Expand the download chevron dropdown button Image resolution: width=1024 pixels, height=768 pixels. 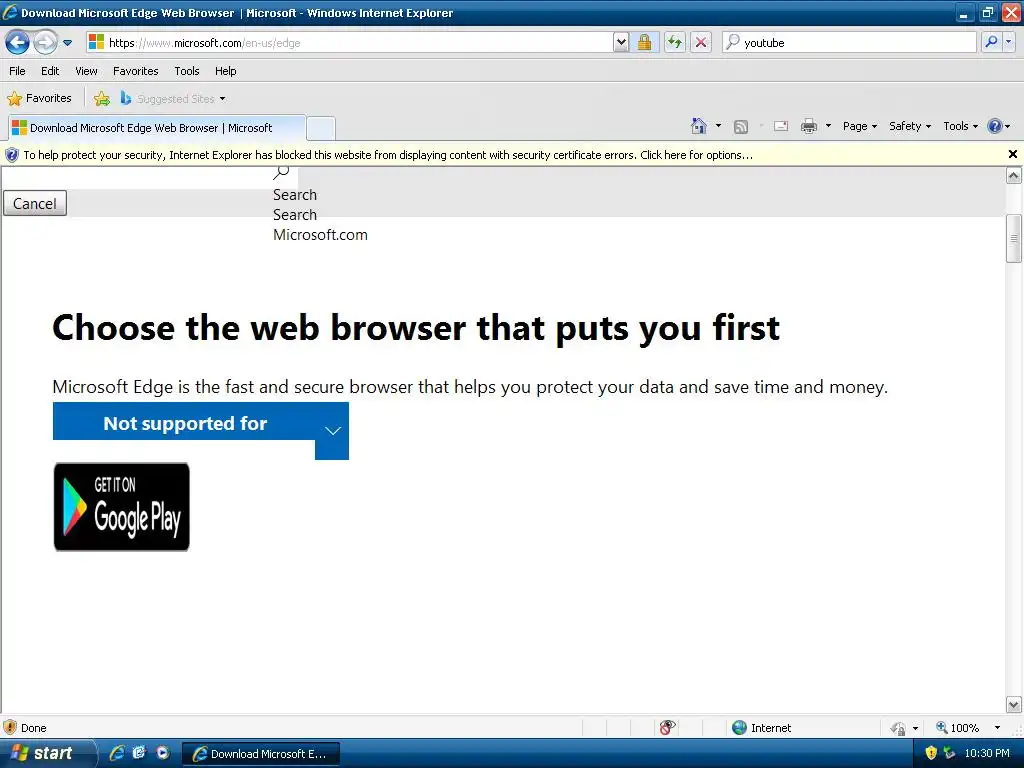click(x=332, y=431)
